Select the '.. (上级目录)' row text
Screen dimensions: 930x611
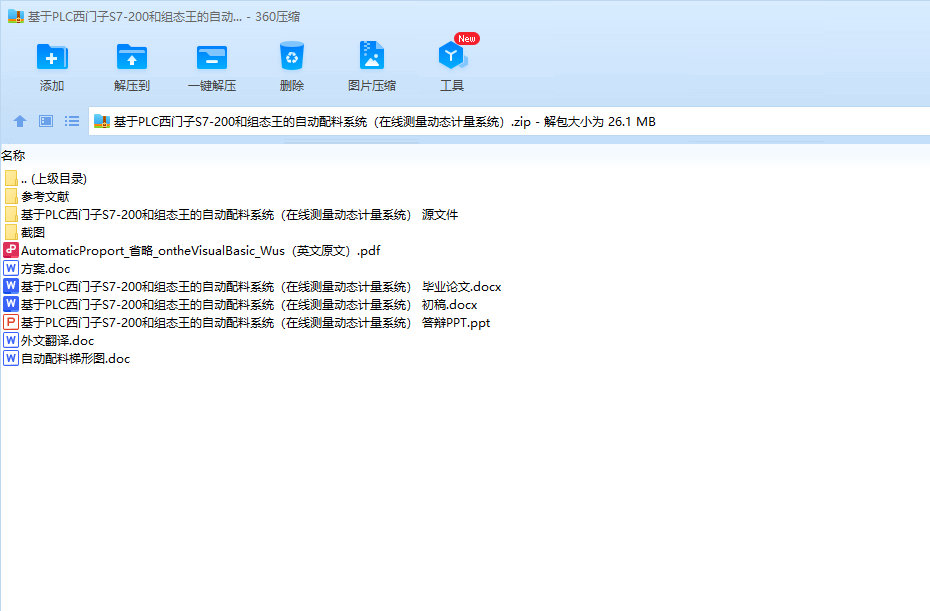[54, 179]
